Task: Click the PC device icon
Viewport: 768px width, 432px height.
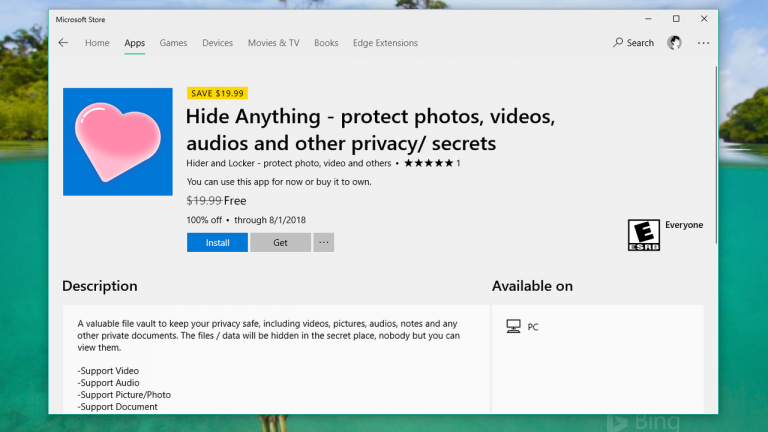Action: tap(513, 326)
